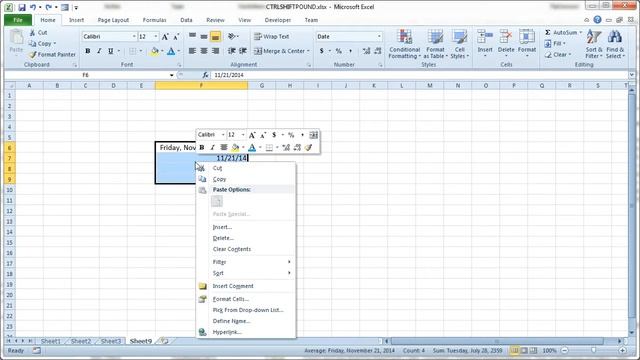Choose Define Name in context menu
Viewport: 640px width, 360px height.
[246, 321]
